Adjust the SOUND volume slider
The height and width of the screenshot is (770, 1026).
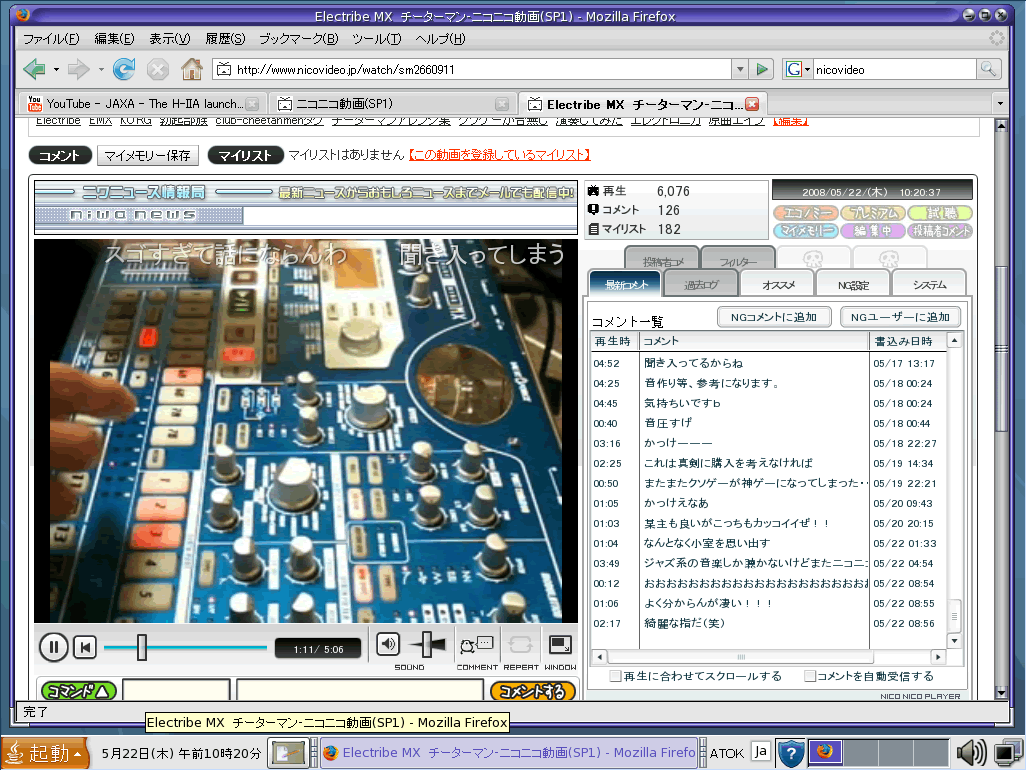click(427, 644)
